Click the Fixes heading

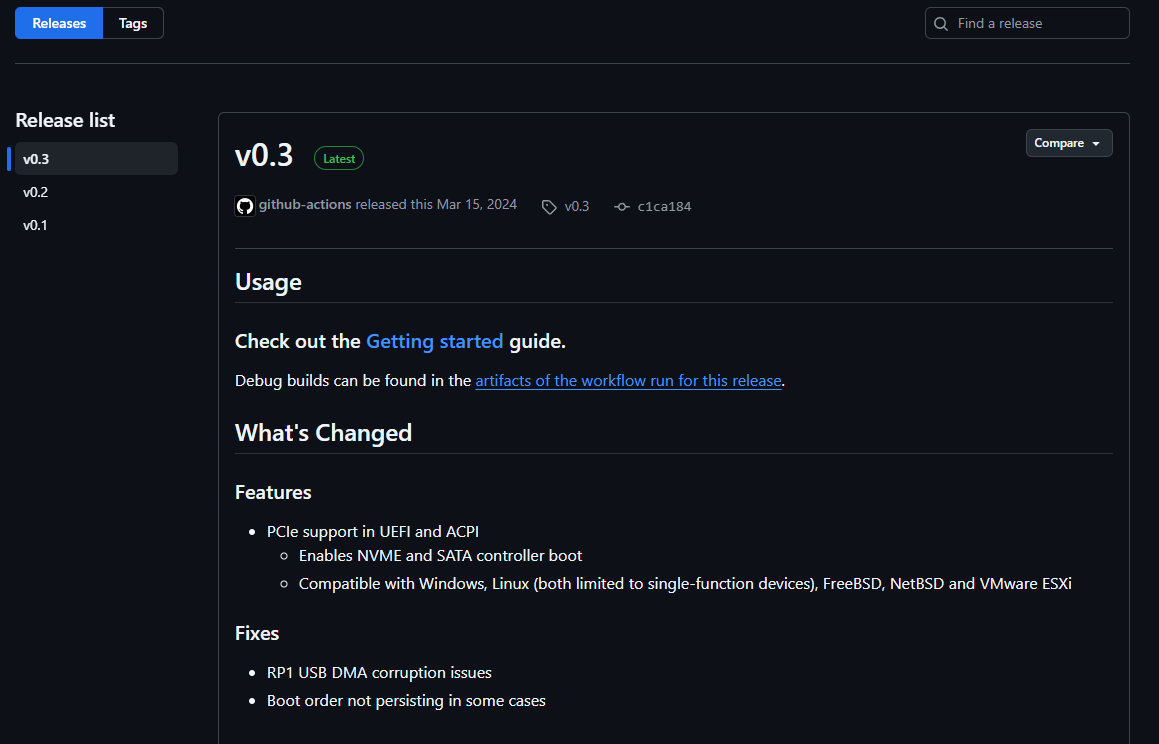pyautogui.click(x=256, y=633)
